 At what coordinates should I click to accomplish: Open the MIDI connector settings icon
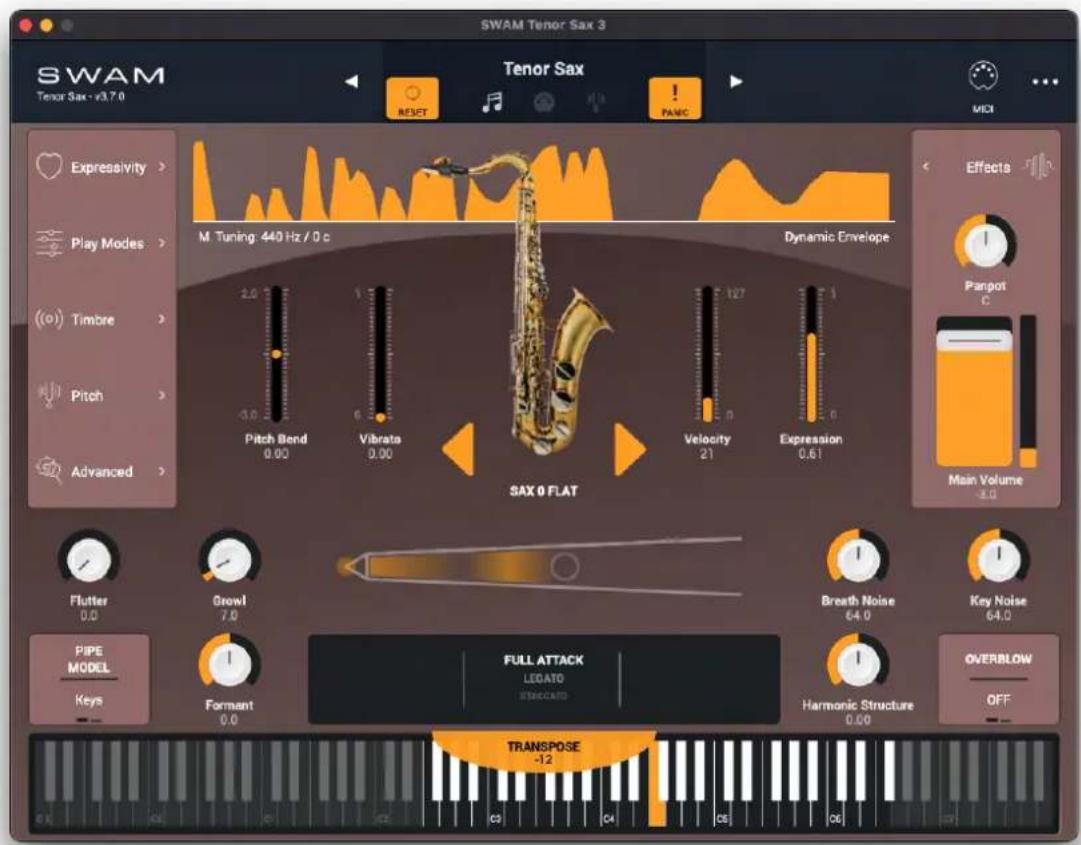pyautogui.click(x=983, y=76)
